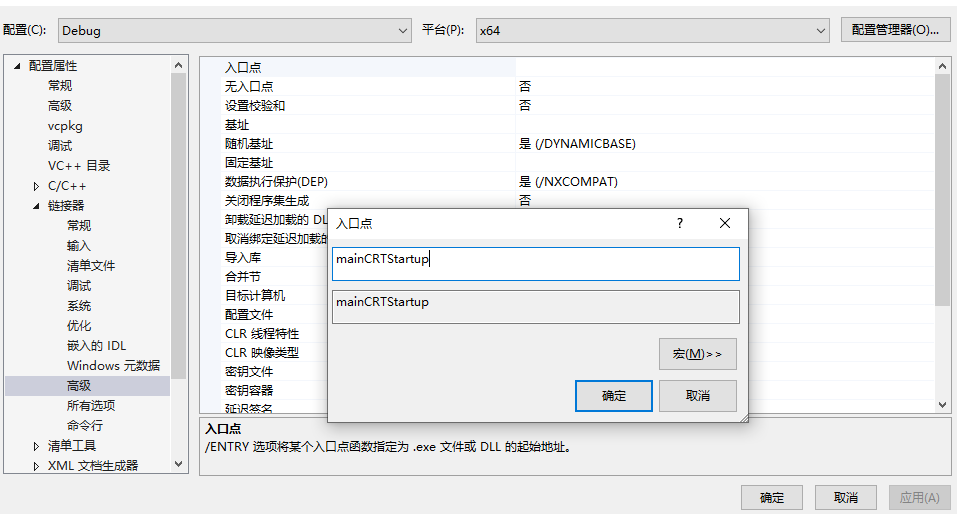Screen dimensions: 957x514
Task: Click 取消 in 入口点 dialog
Action: coord(698,396)
